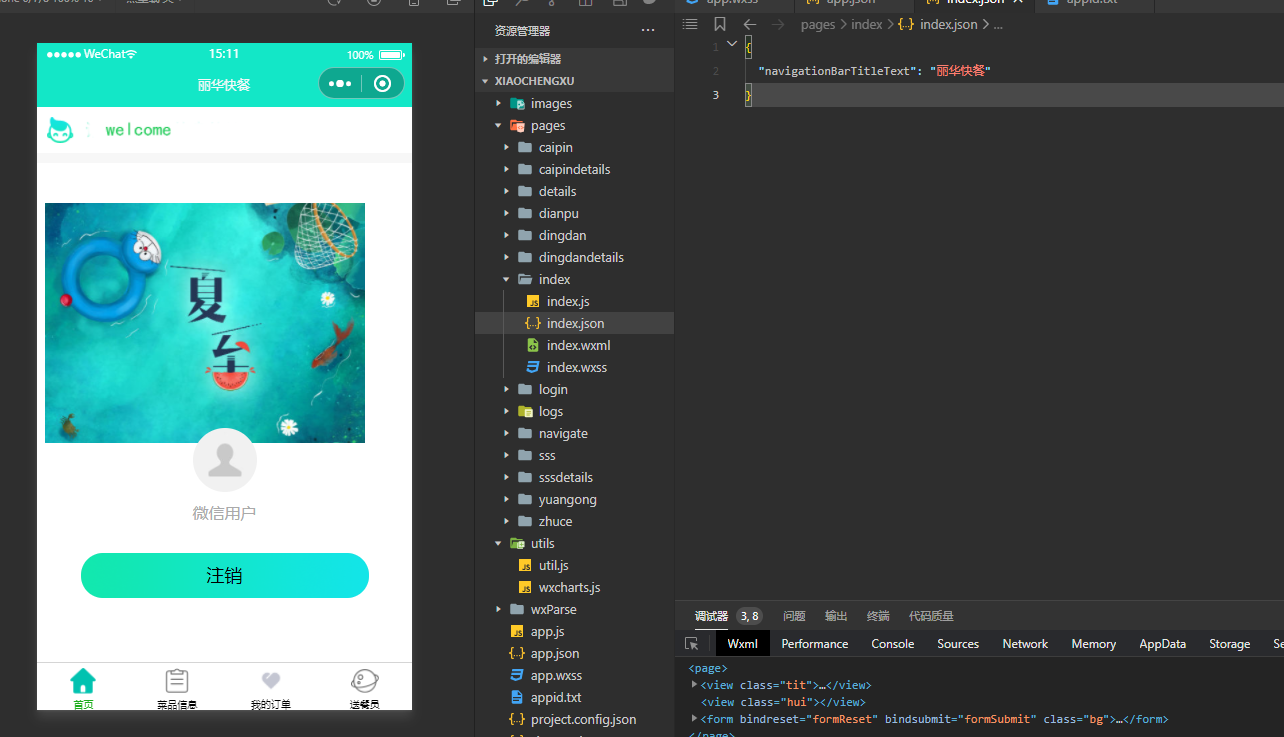This screenshot has width=1284, height=737.
Task: Collapse the 打开的编辑器 section
Action: pyautogui.click(x=485, y=59)
